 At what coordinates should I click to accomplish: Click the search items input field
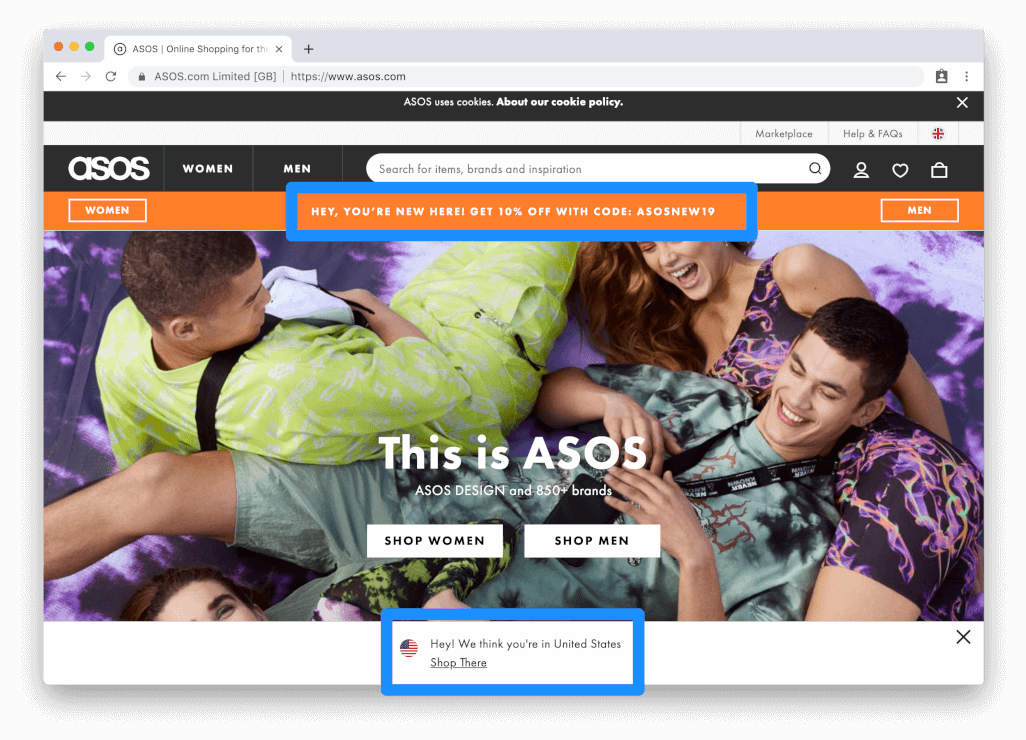598,169
